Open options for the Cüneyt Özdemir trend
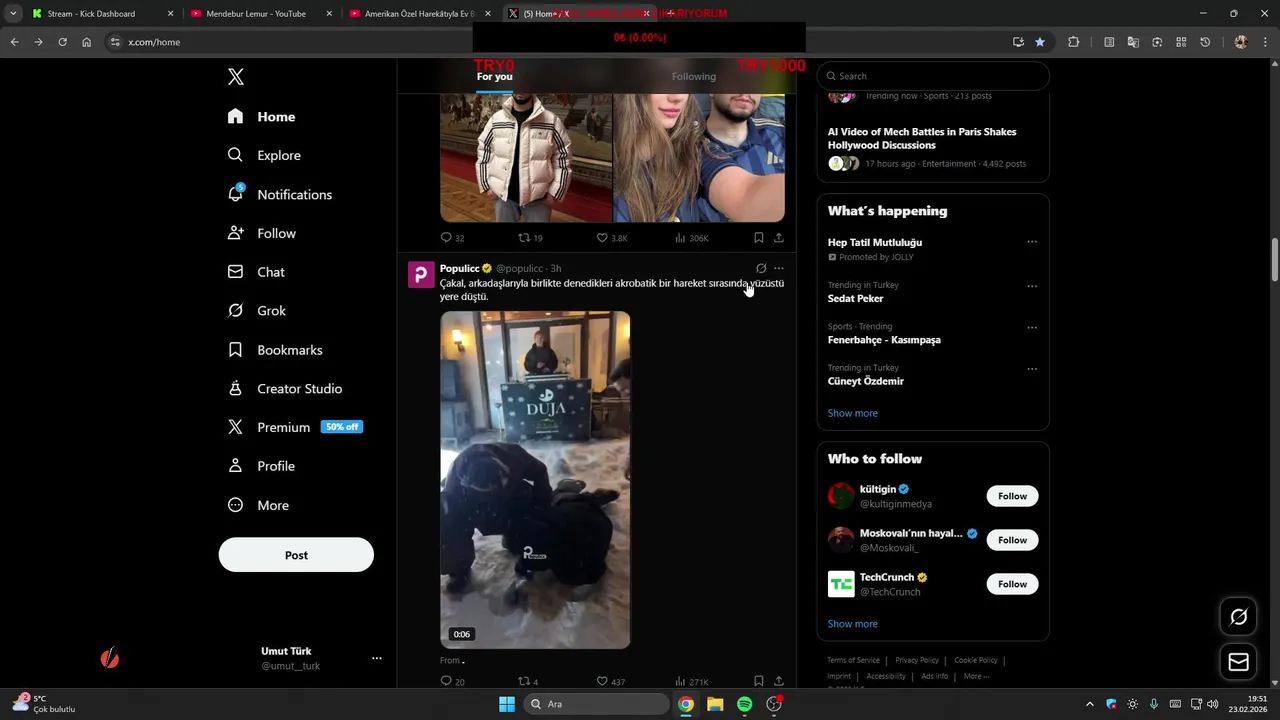1280x720 pixels. pos(1032,368)
